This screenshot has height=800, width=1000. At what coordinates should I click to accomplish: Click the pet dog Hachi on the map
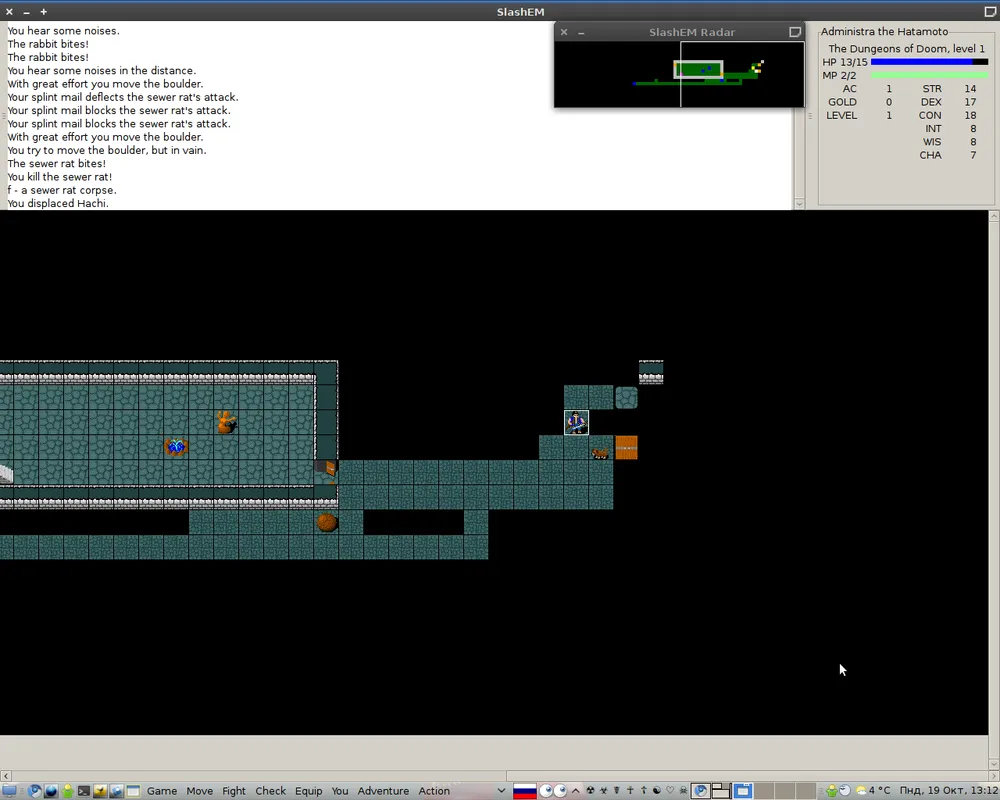click(600, 453)
